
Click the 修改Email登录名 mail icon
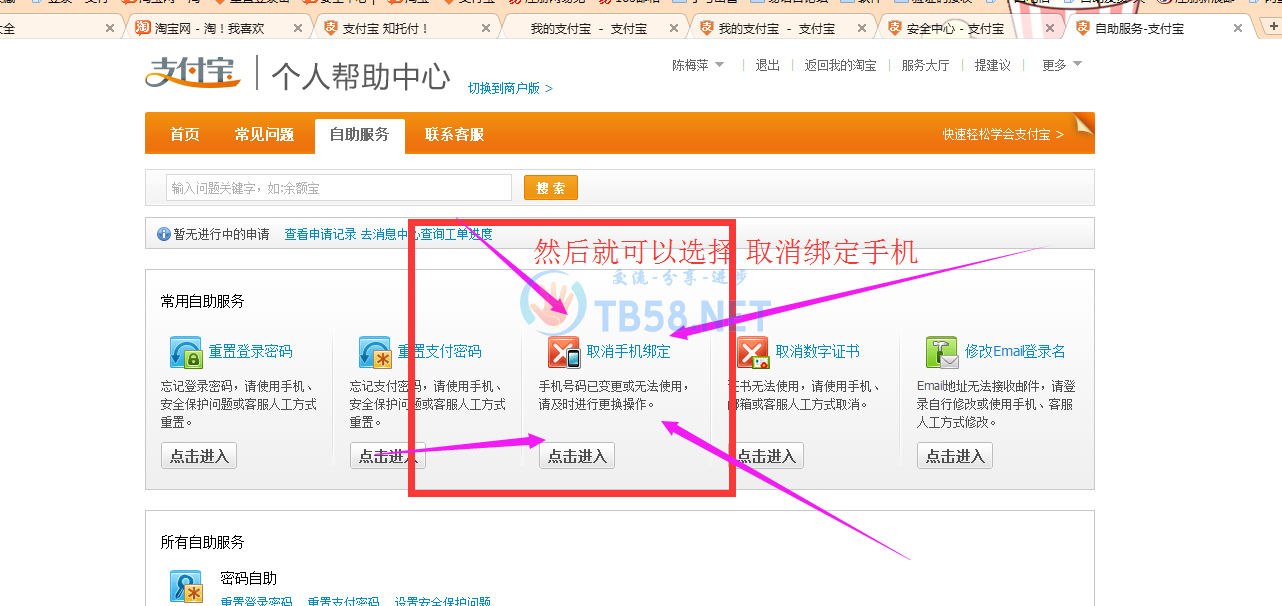pos(942,353)
